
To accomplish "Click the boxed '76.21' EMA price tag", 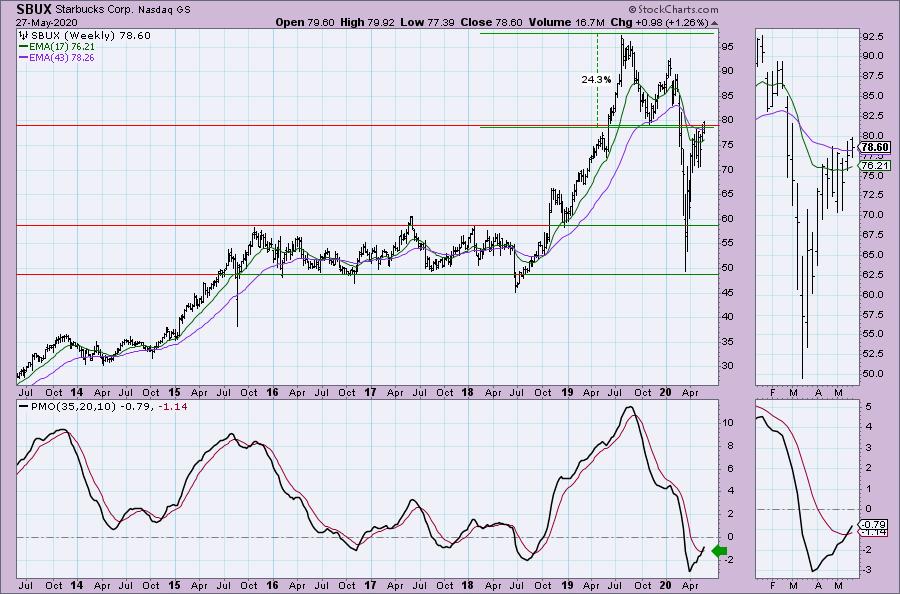I will point(875,165).
